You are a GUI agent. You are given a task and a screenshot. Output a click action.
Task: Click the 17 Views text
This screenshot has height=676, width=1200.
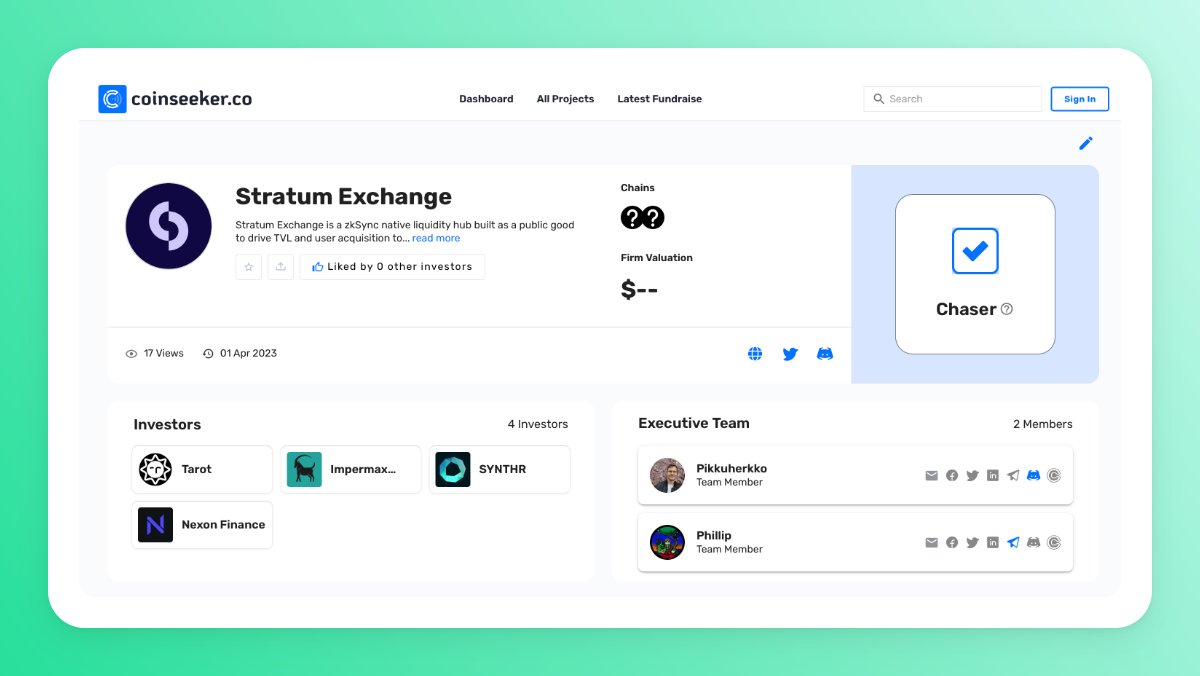point(164,354)
